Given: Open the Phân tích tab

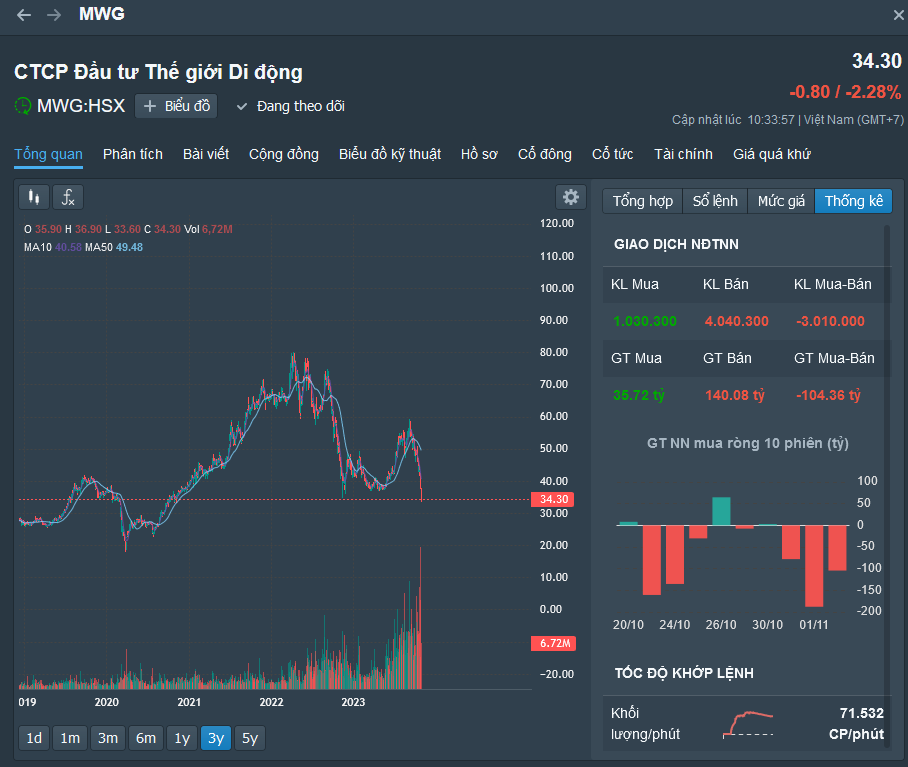Looking at the screenshot, I should point(133,154).
